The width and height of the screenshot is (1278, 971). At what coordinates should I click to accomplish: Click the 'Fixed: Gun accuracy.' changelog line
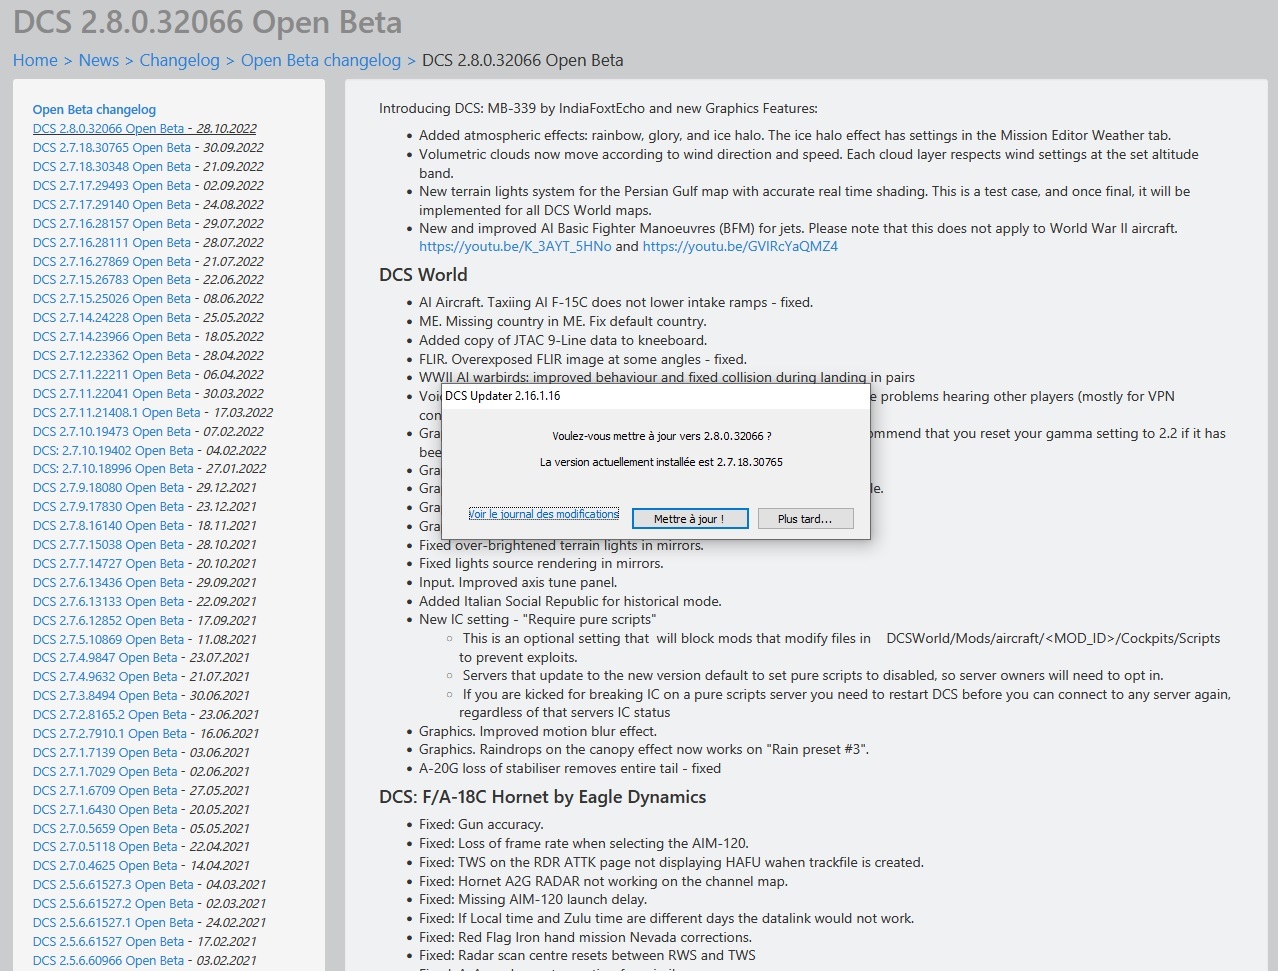coord(481,824)
